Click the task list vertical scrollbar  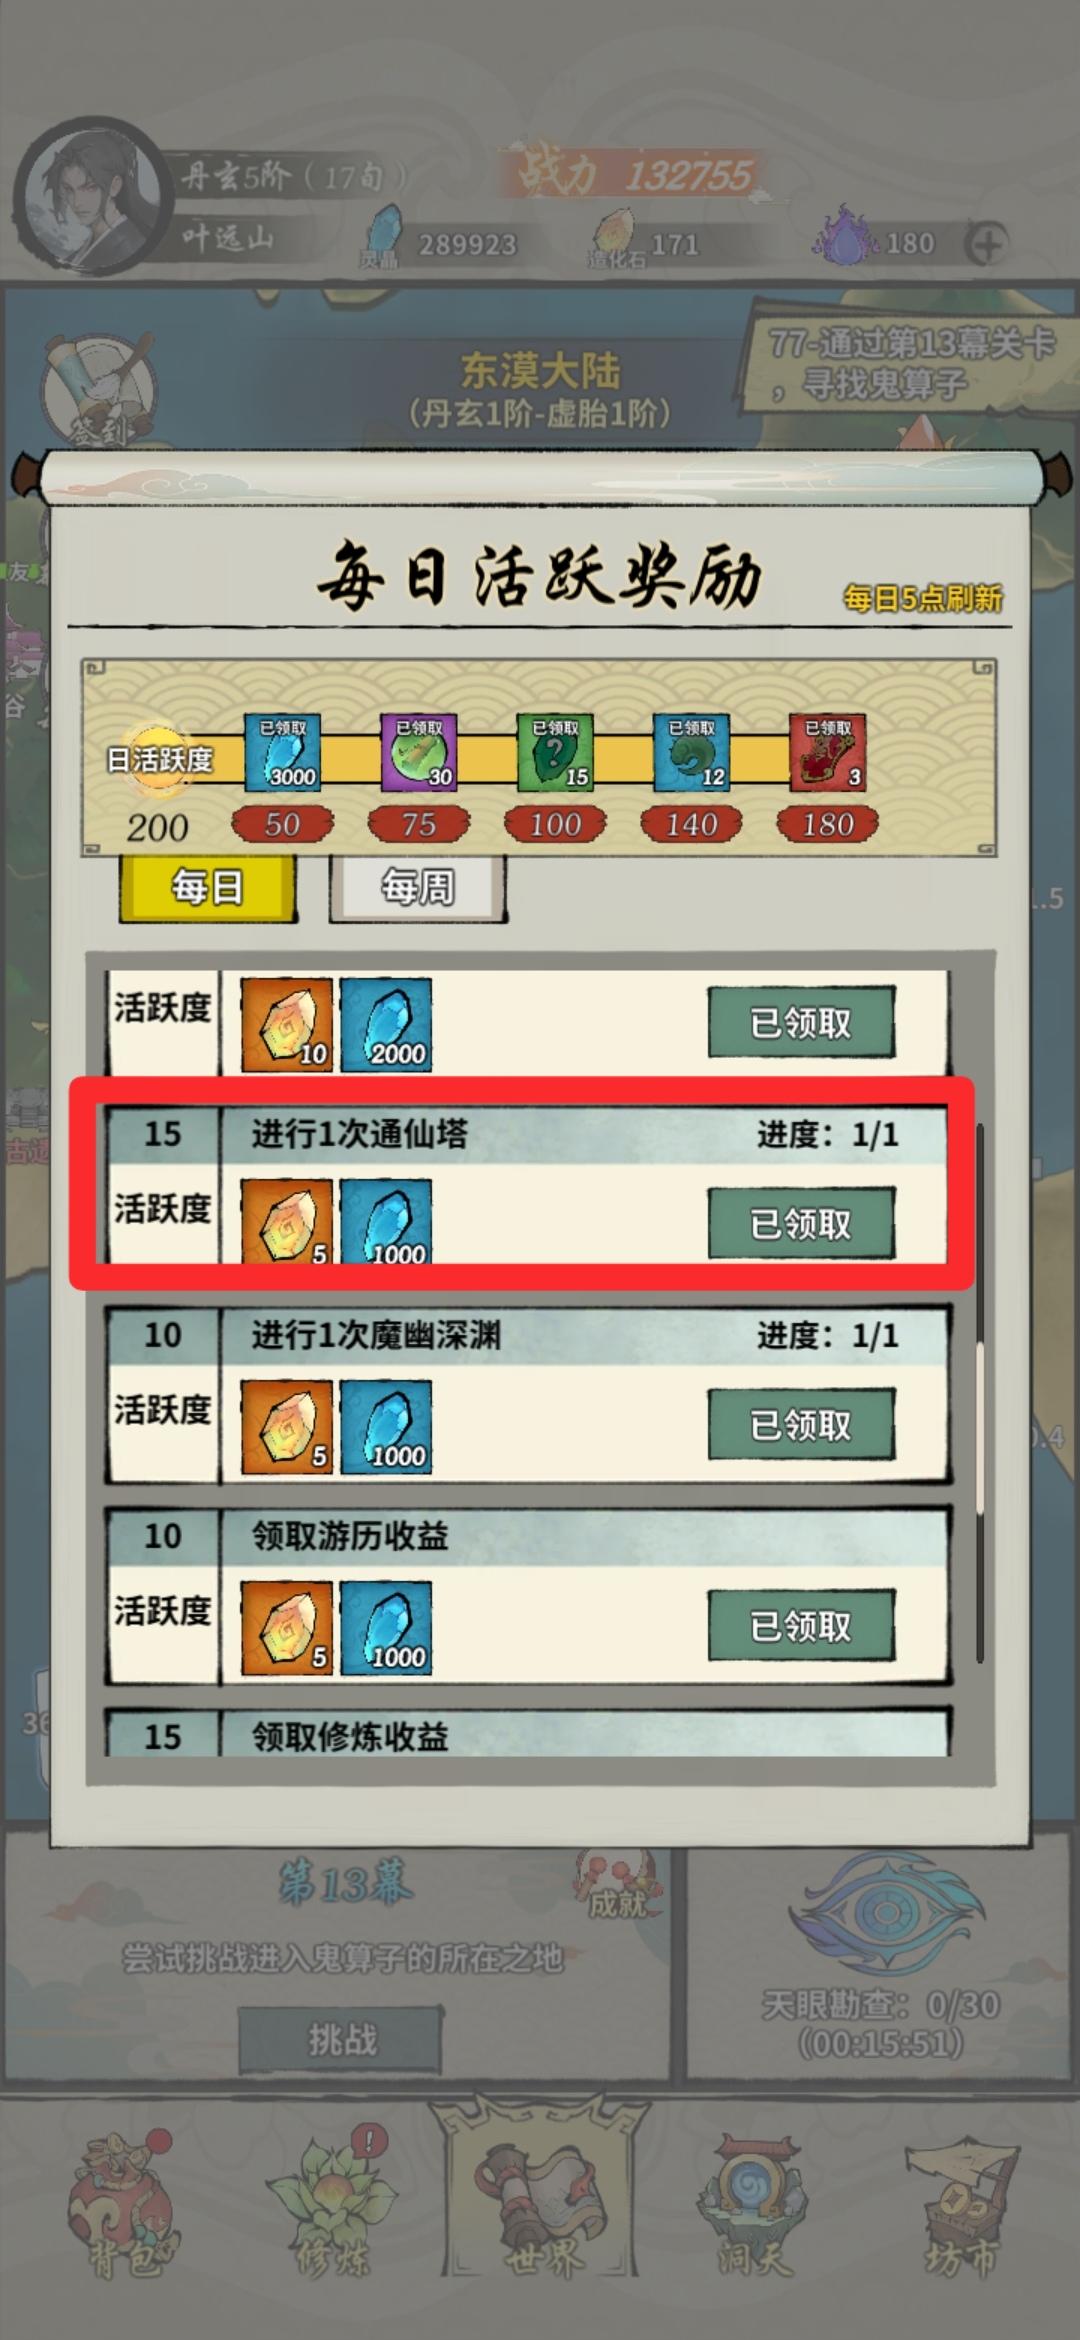tap(980, 1395)
